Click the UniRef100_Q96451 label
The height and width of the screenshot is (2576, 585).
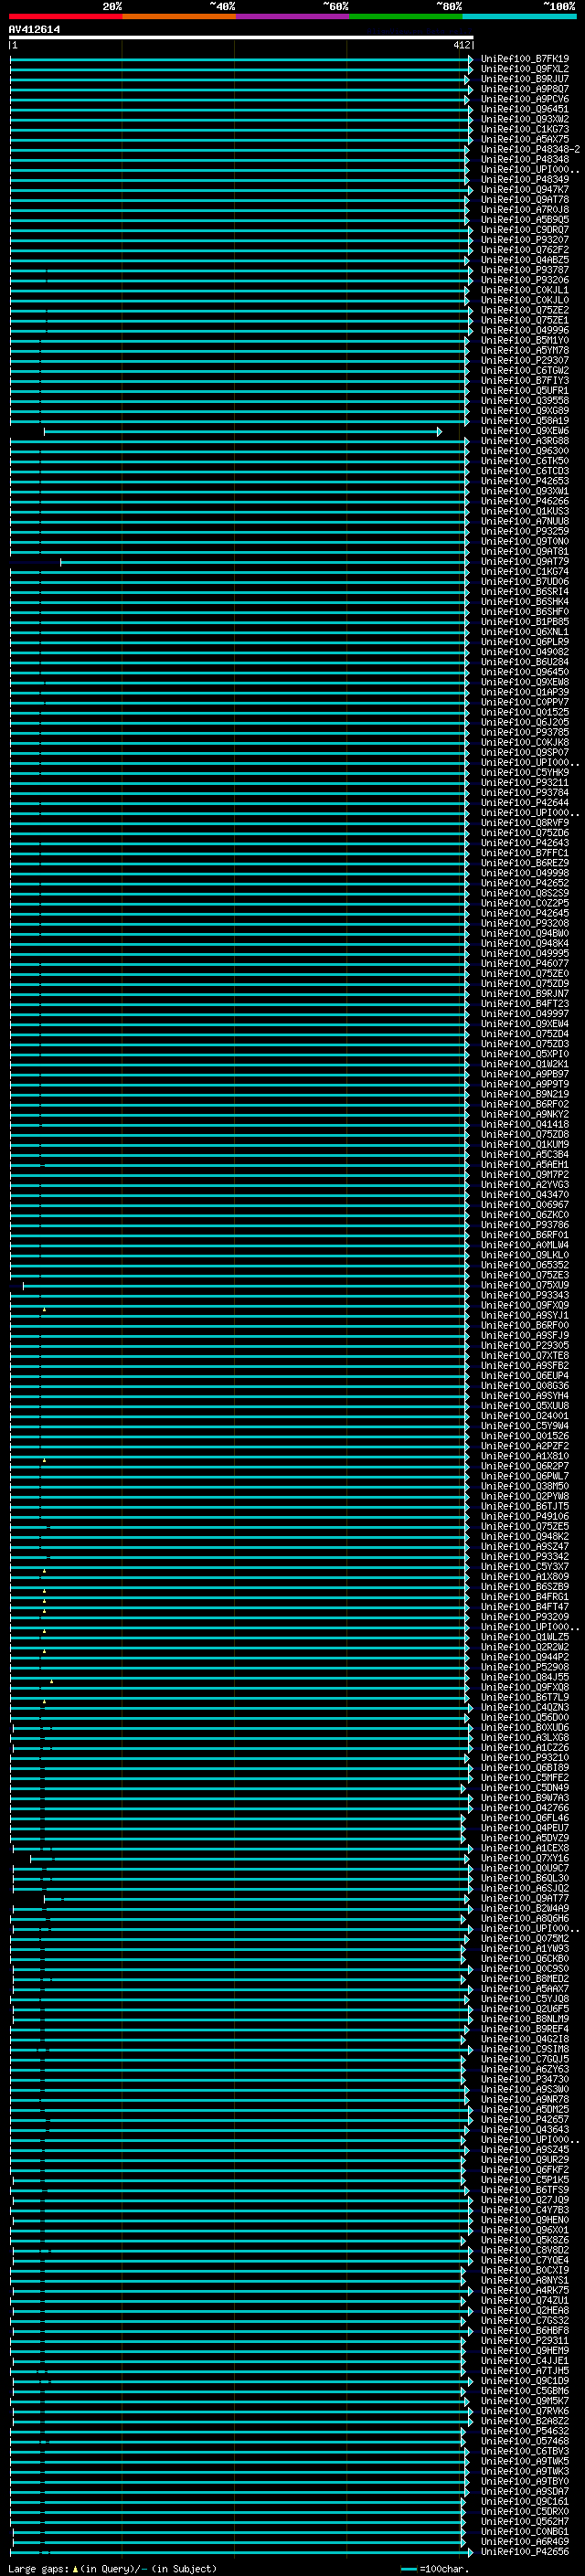pos(524,109)
